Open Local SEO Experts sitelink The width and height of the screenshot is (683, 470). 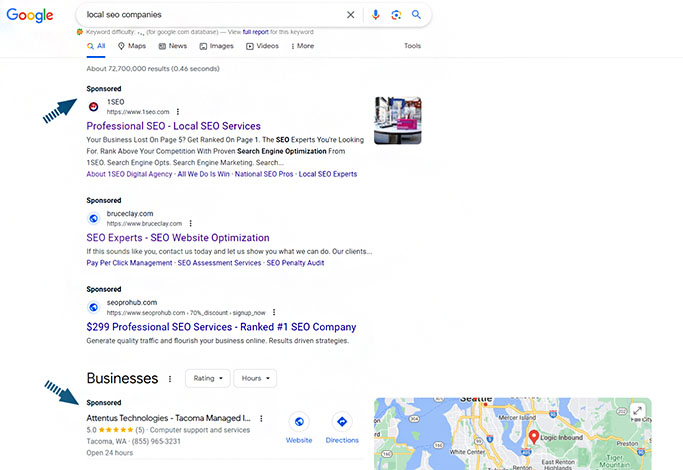[x=328, y=174]
